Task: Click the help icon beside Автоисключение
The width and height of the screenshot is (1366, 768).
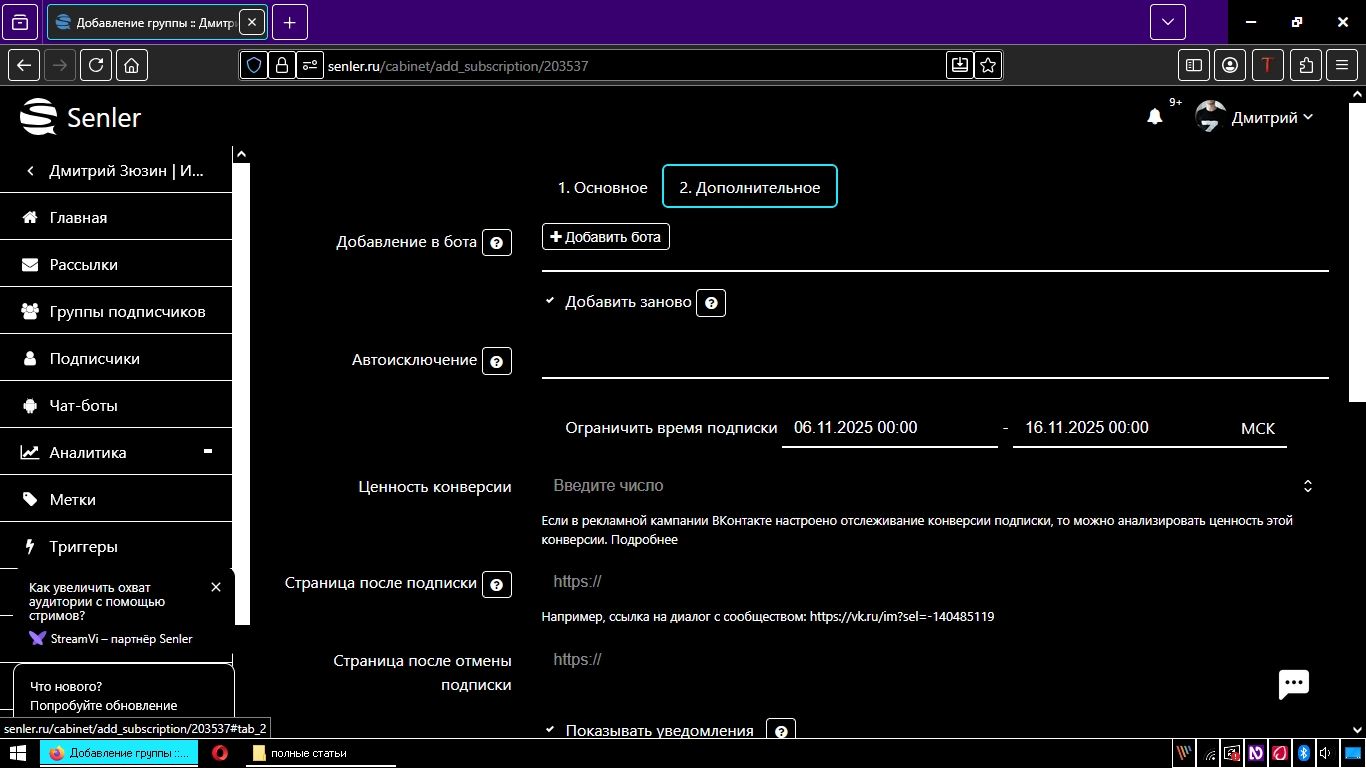Action: coord(497,361)
